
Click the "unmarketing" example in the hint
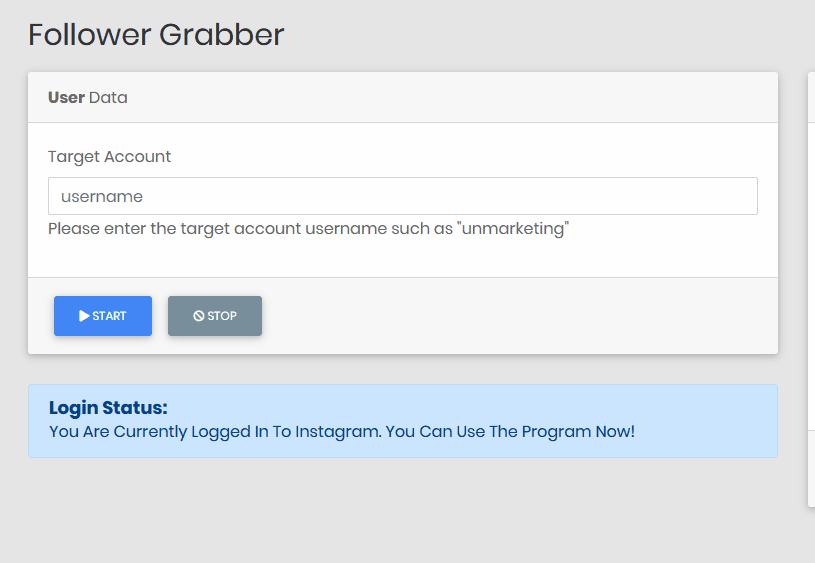click(x=513, y=229)
